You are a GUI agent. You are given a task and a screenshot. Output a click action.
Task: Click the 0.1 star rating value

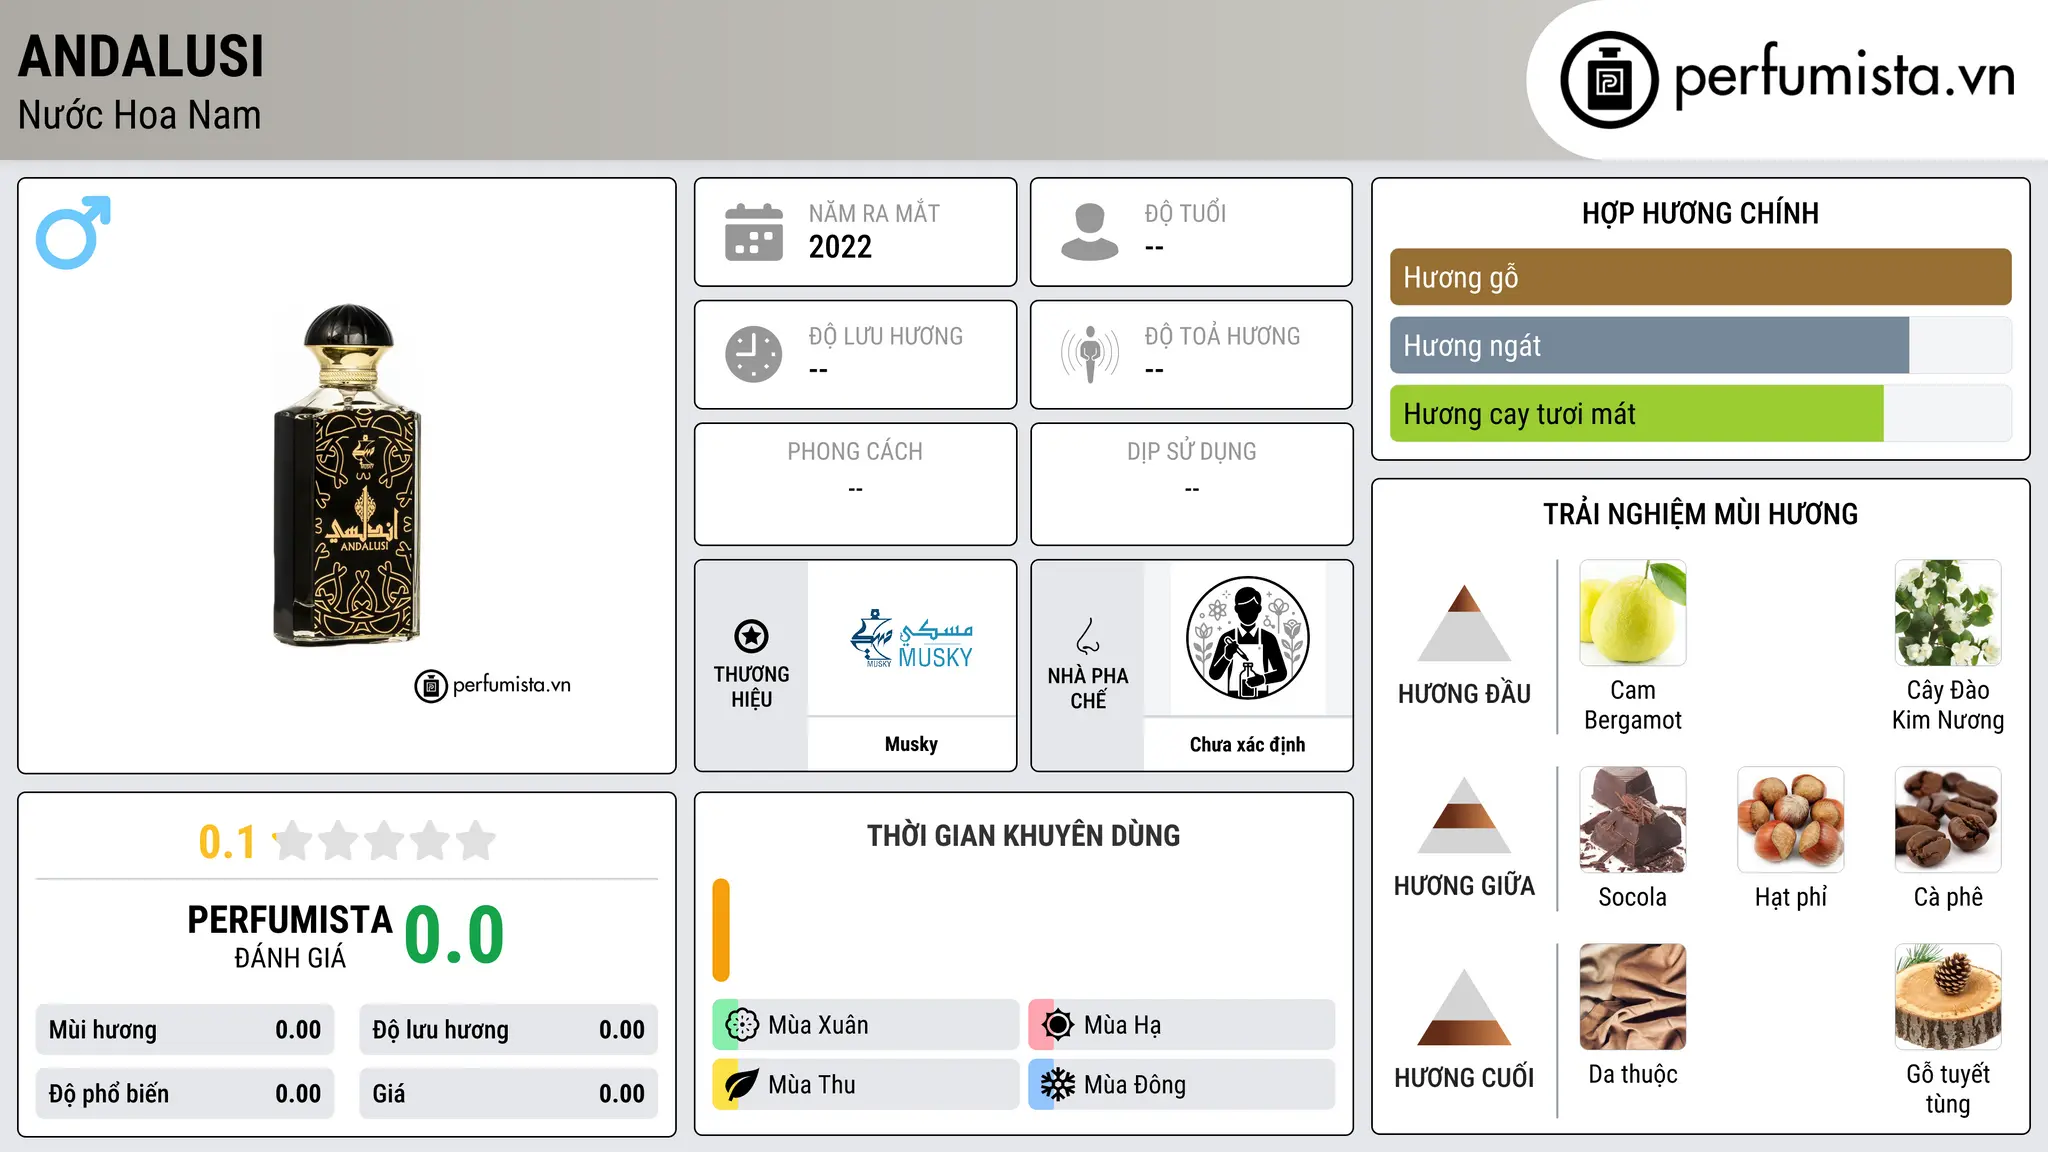(x=227, y=842)
